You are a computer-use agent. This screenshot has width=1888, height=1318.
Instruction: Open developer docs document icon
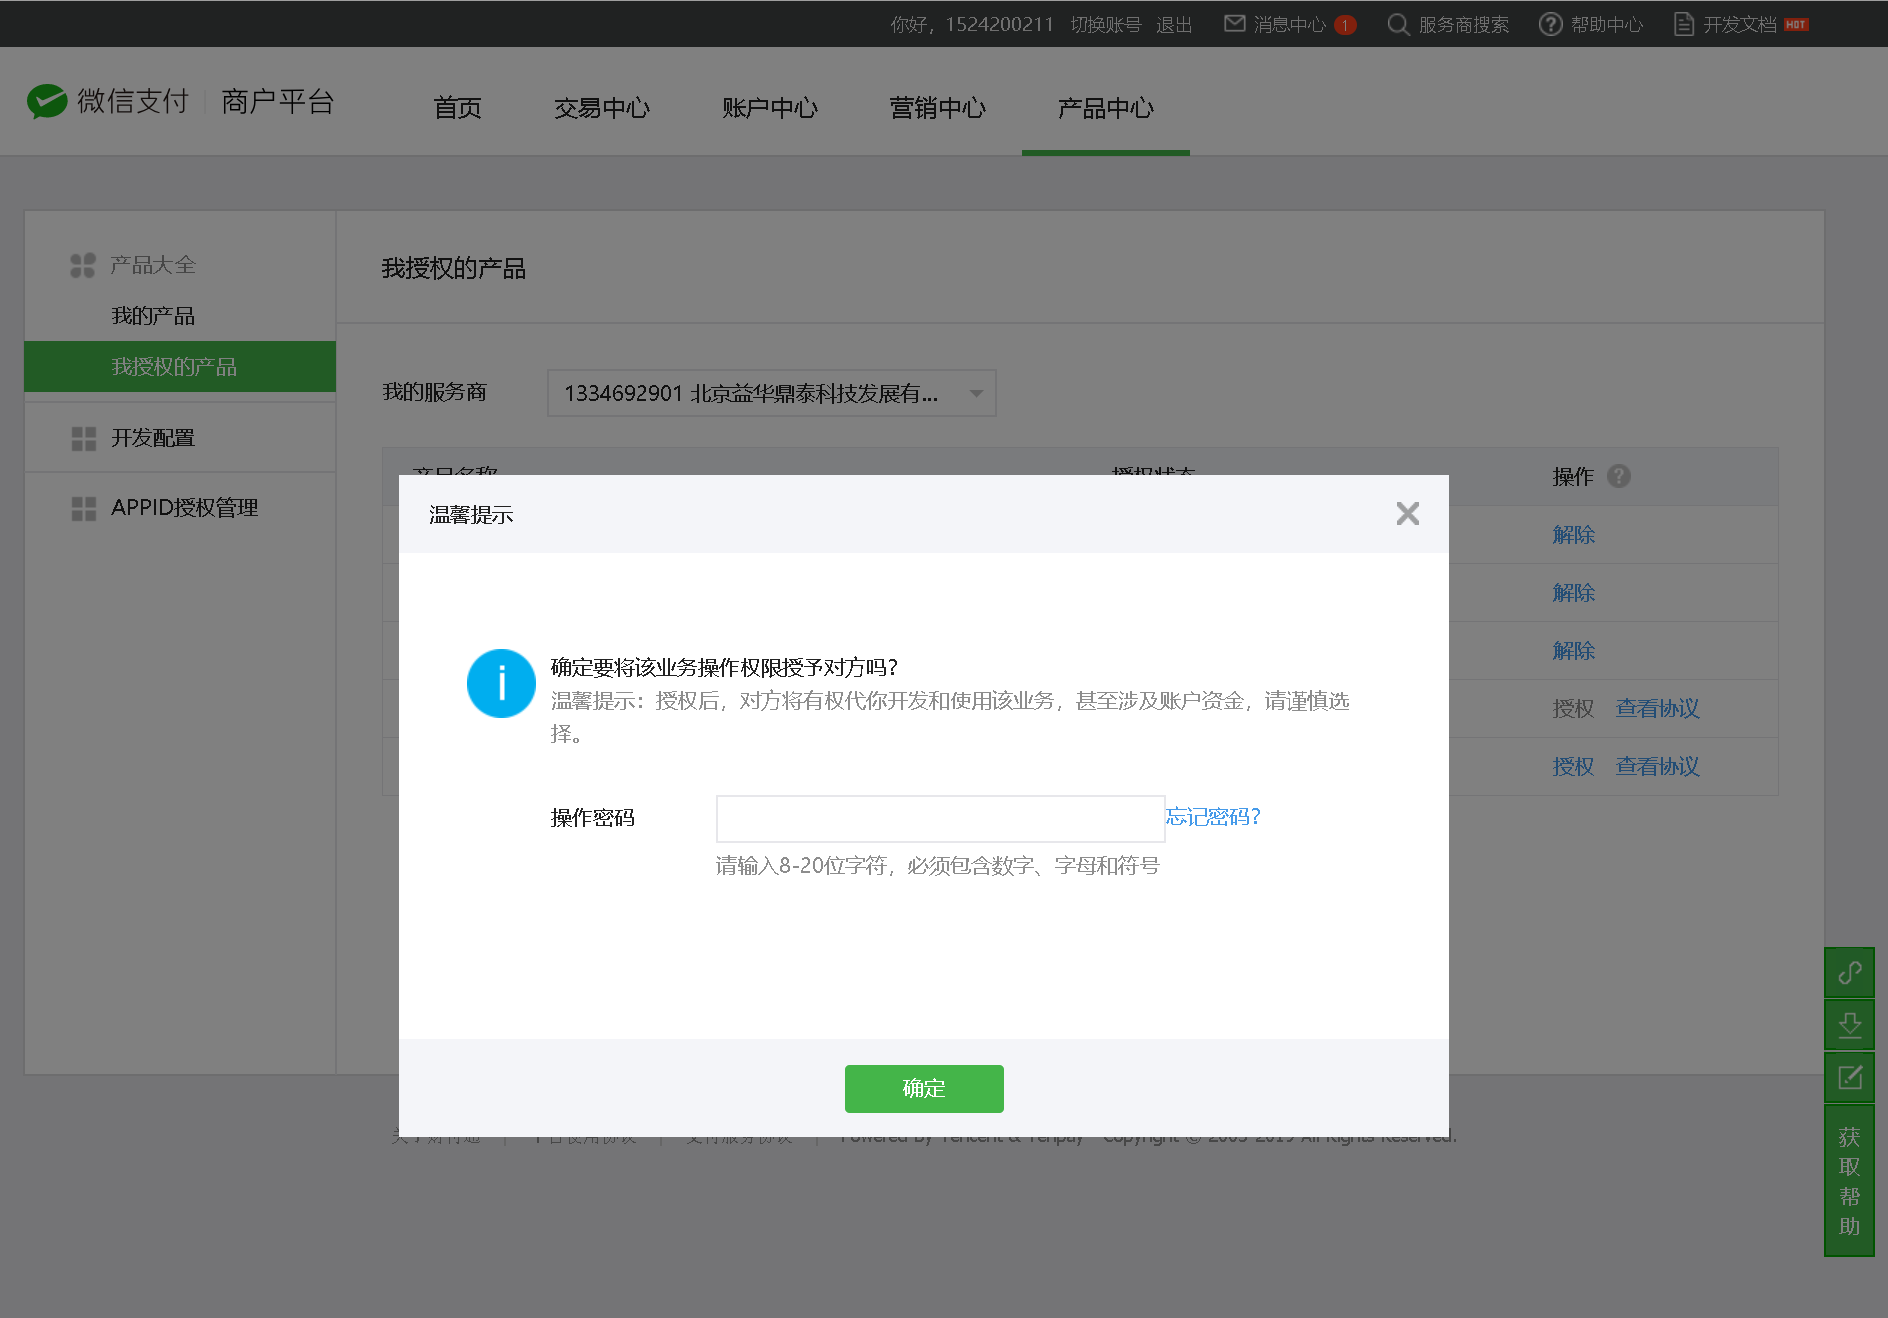point(1684,24)
